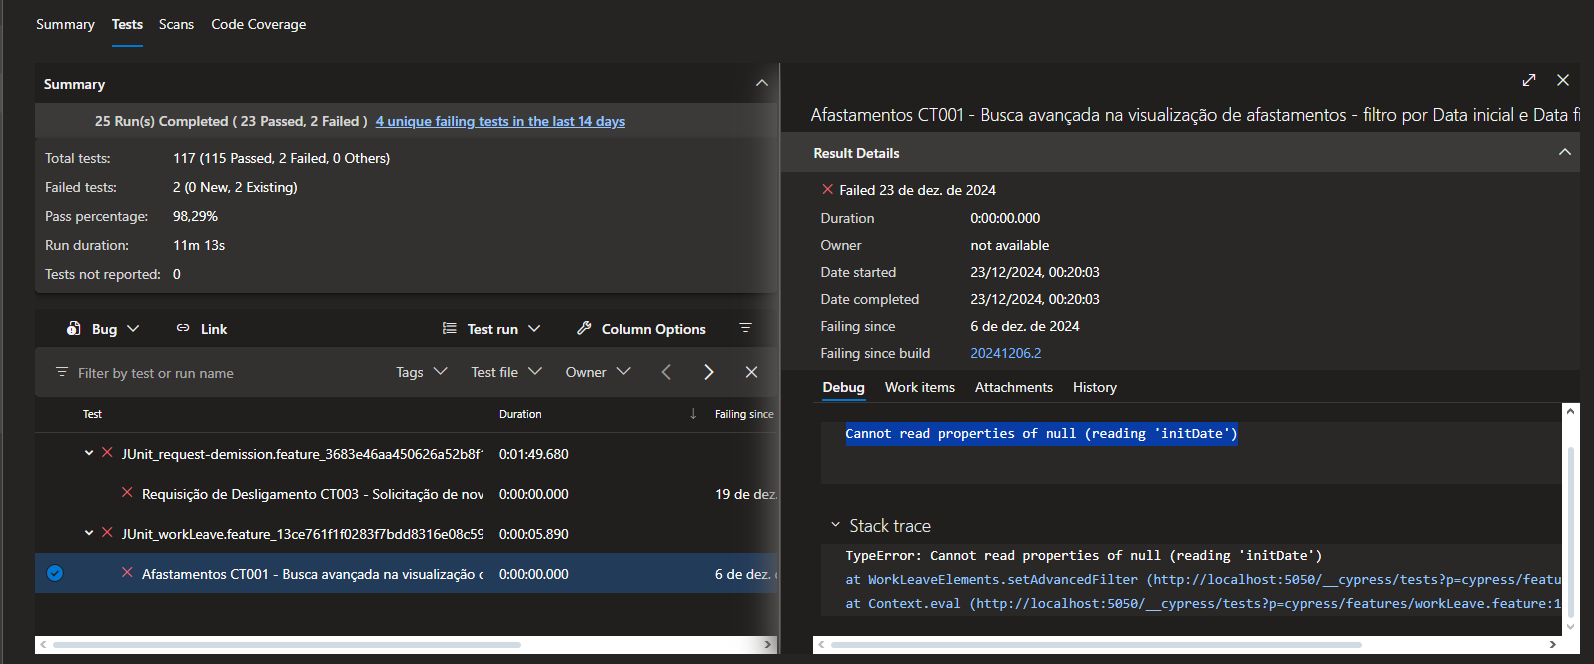This screenshot has width=1594, height=664.
Task: Click the scroll right arrow of debug pane
Action: 1552,645
